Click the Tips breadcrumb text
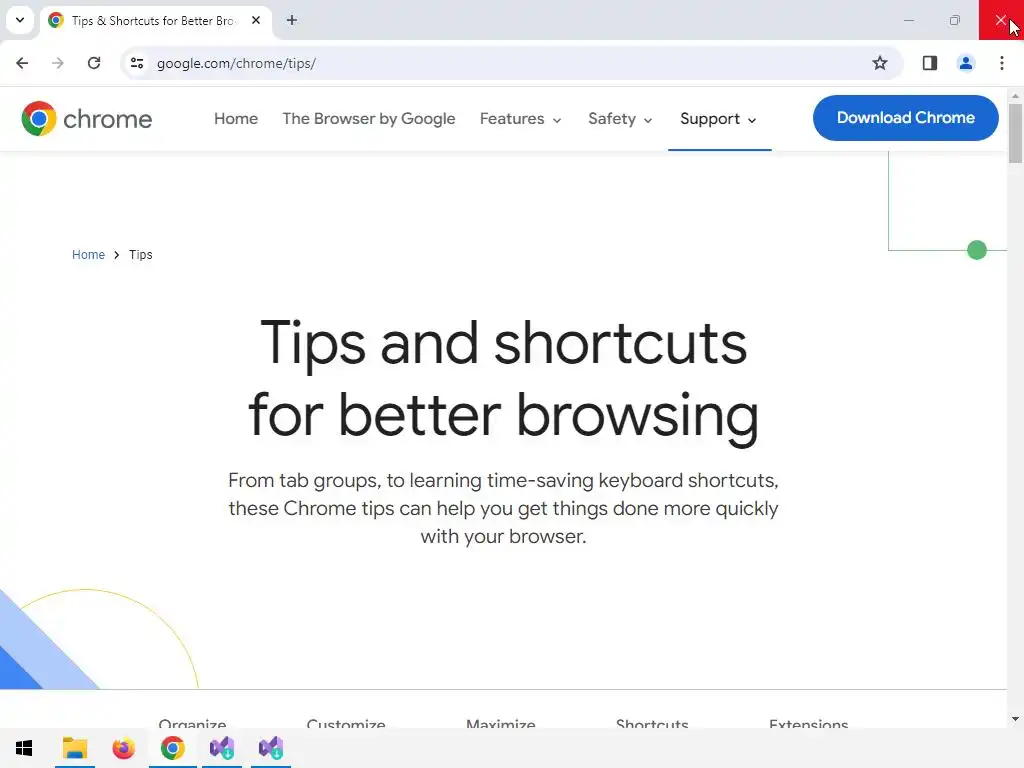The height and width of the screenshot is (768, 1024). 140,255
